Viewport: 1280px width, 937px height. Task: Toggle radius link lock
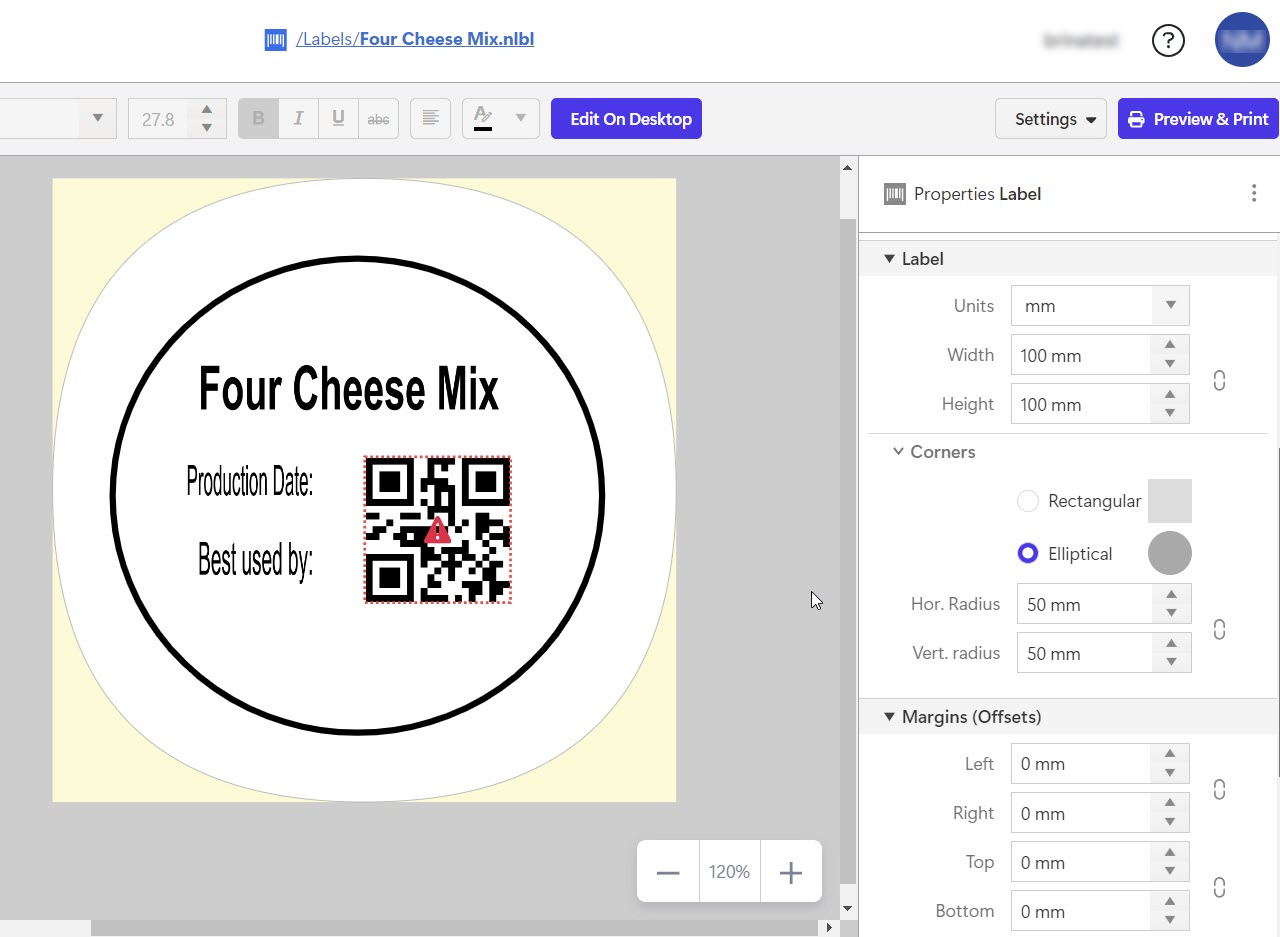tap(1219, 629)
